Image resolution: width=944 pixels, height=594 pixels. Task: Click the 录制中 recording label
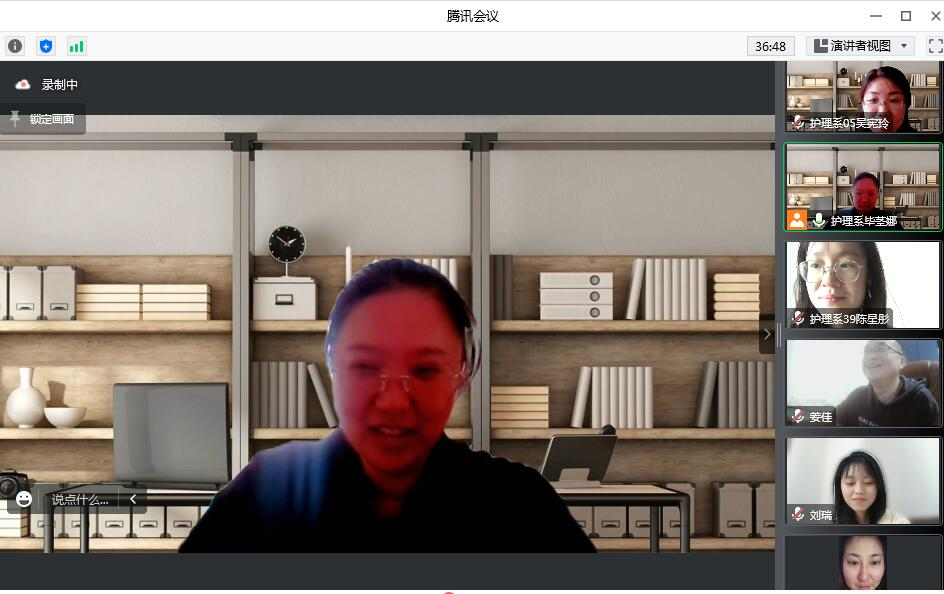click(x=59, y=85)
